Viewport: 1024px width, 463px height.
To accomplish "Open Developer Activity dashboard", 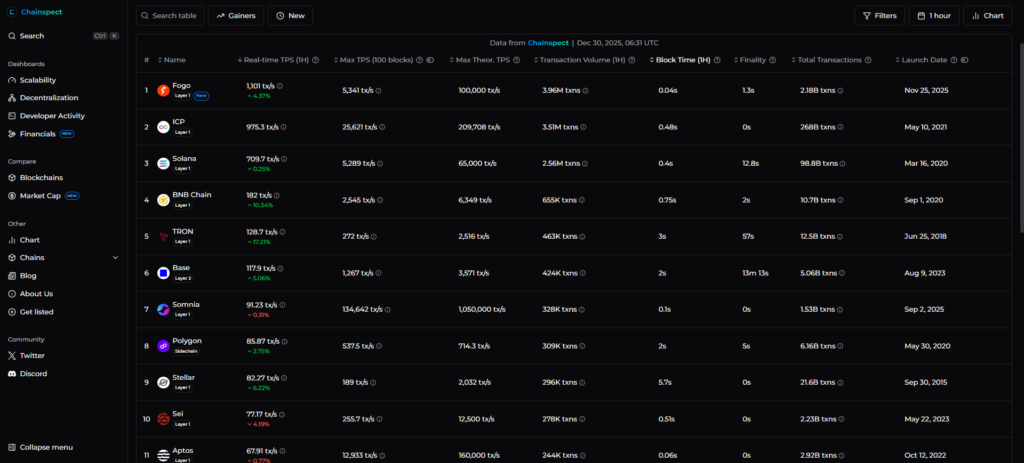I will [52, 116].
